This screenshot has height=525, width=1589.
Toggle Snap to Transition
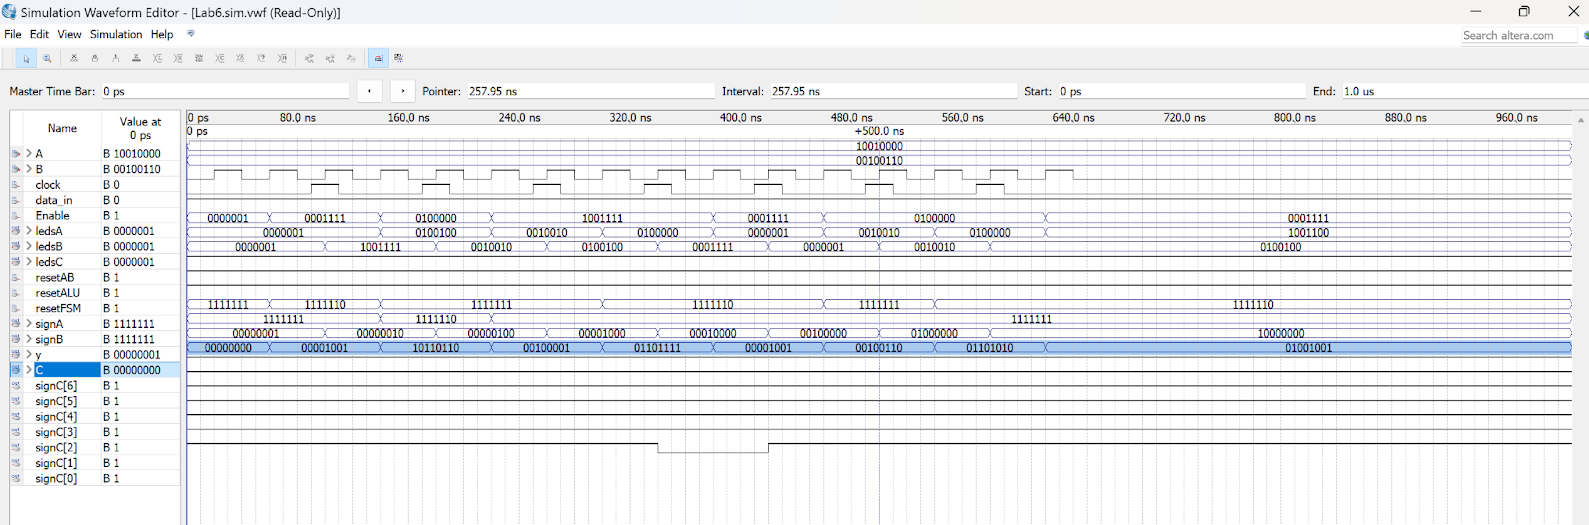399,58
